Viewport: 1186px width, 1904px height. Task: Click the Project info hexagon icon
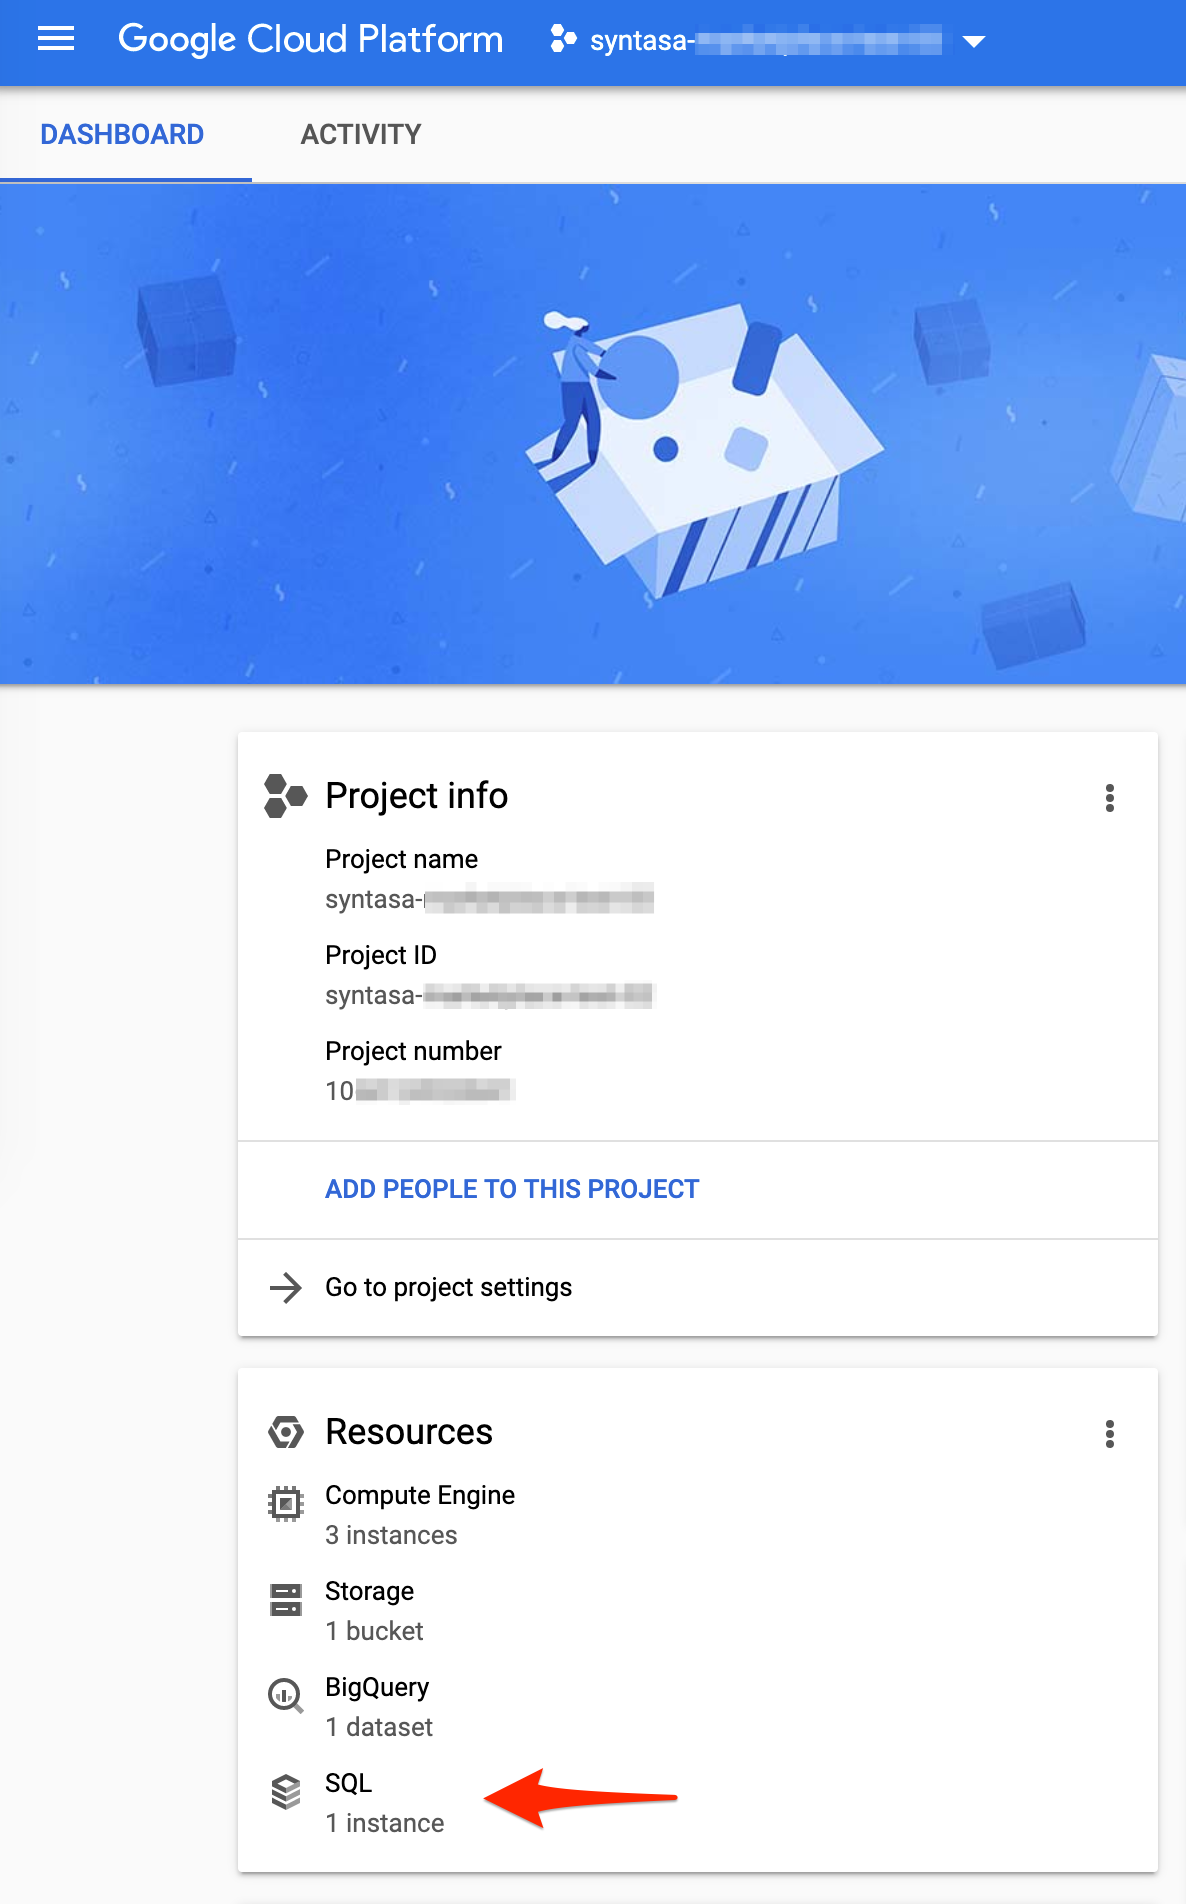[285, 796]
